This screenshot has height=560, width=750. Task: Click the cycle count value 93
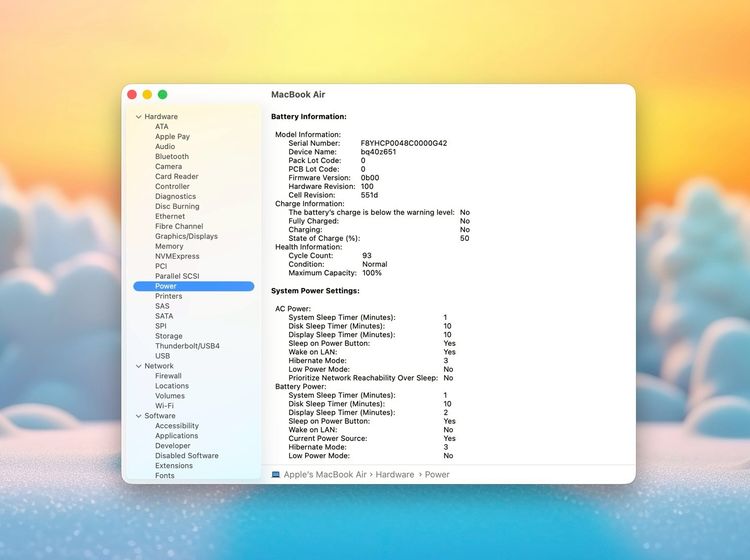(x=367, y=255)
